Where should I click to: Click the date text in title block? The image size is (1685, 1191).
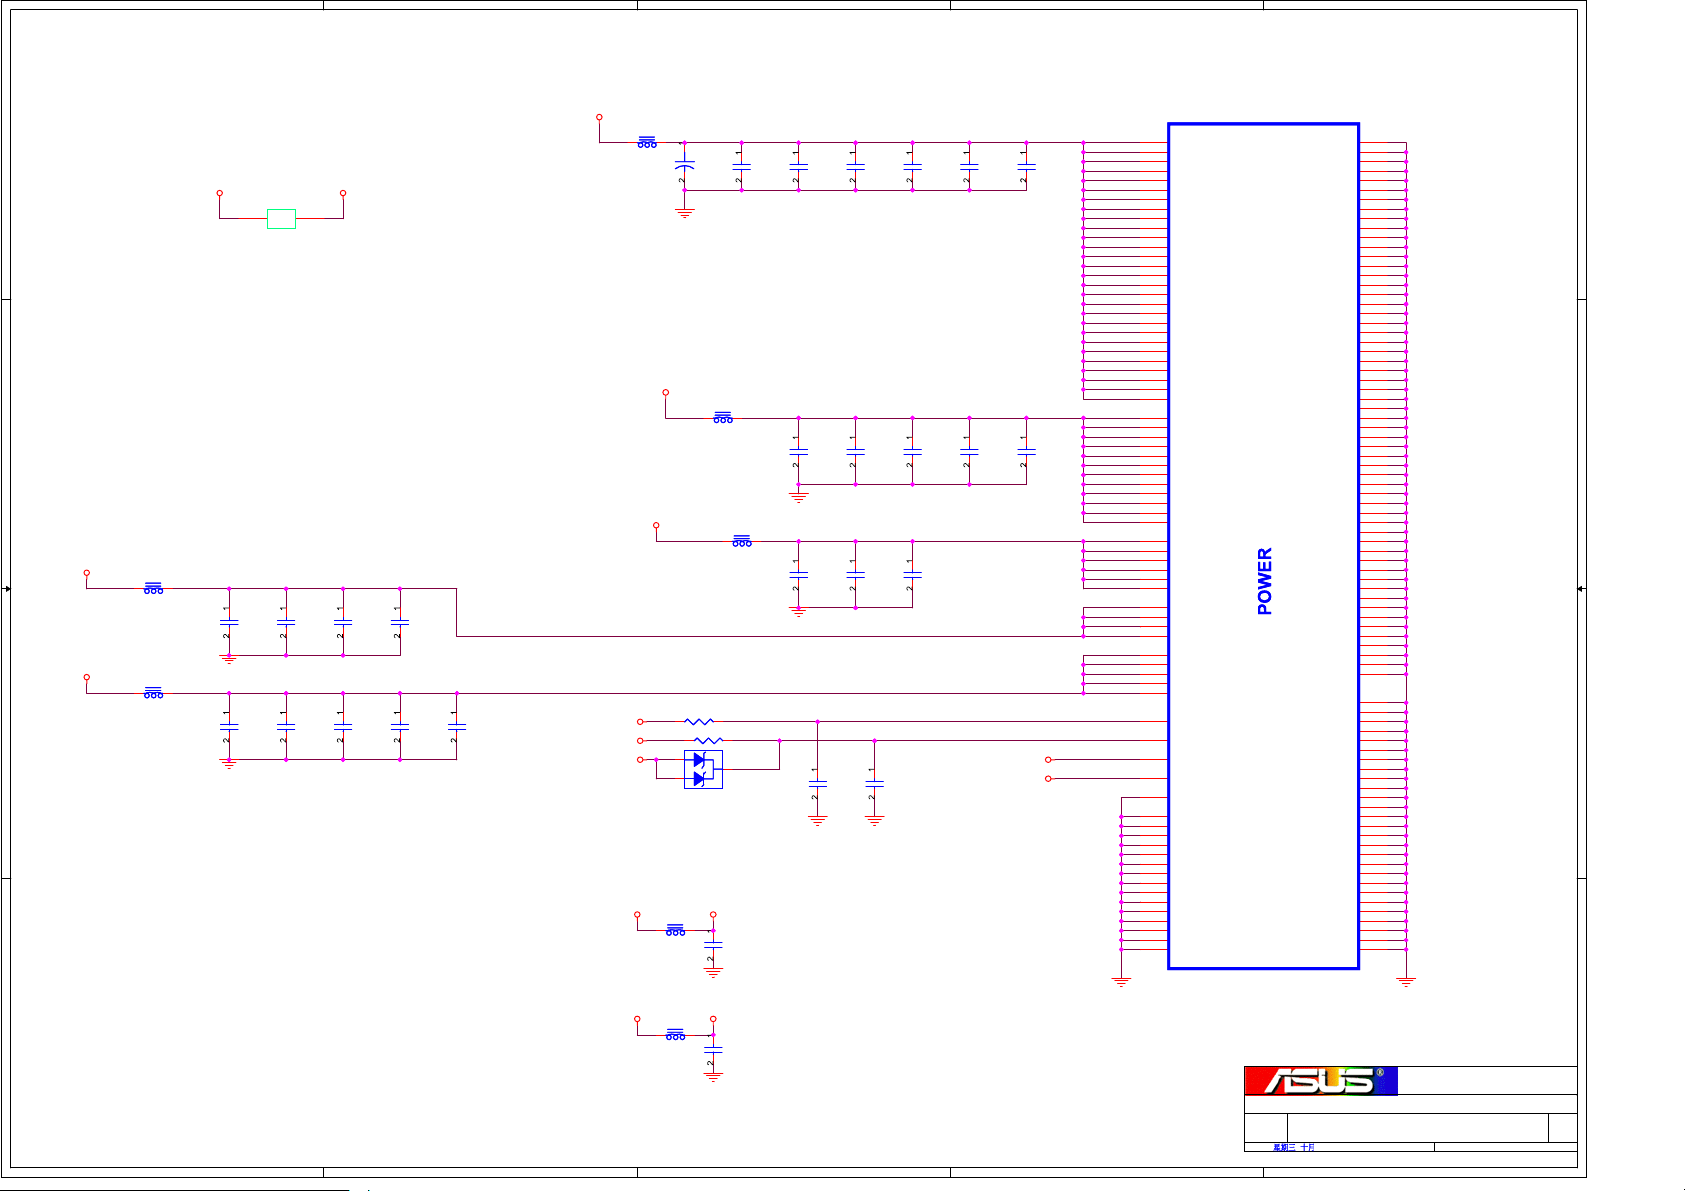pos(1294,1147)
